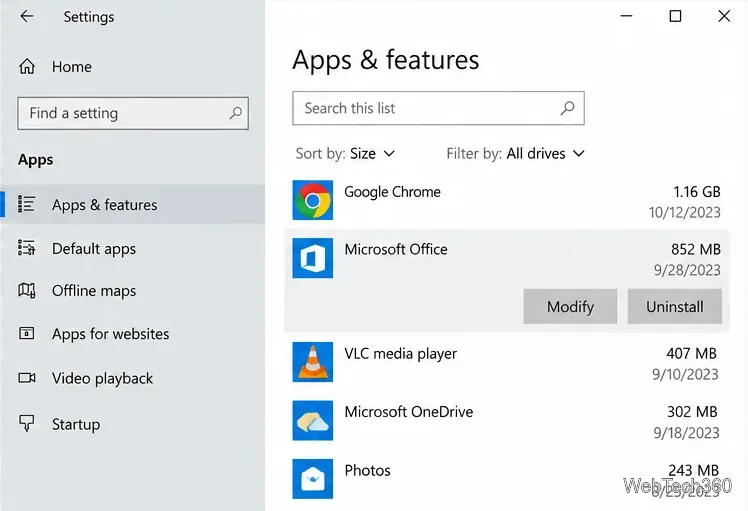
Task: Click Modify for Microsoft Office
Action: (570, 306)
